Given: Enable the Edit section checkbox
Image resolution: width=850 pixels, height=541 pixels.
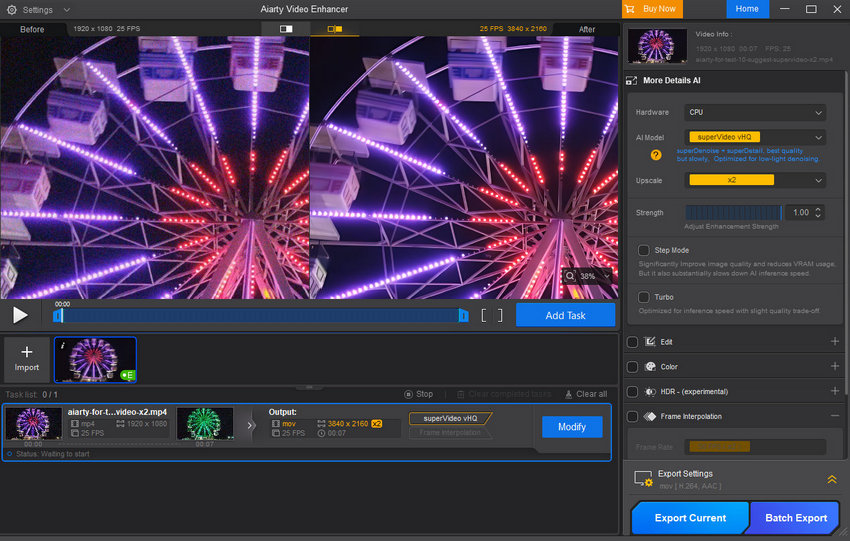Looking at the screenshot, I should [632, 342].
